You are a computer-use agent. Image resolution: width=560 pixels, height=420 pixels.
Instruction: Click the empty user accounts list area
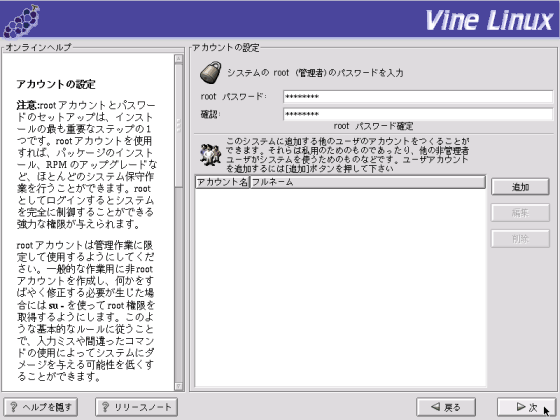pyautogui.click(x=340, y=288)
